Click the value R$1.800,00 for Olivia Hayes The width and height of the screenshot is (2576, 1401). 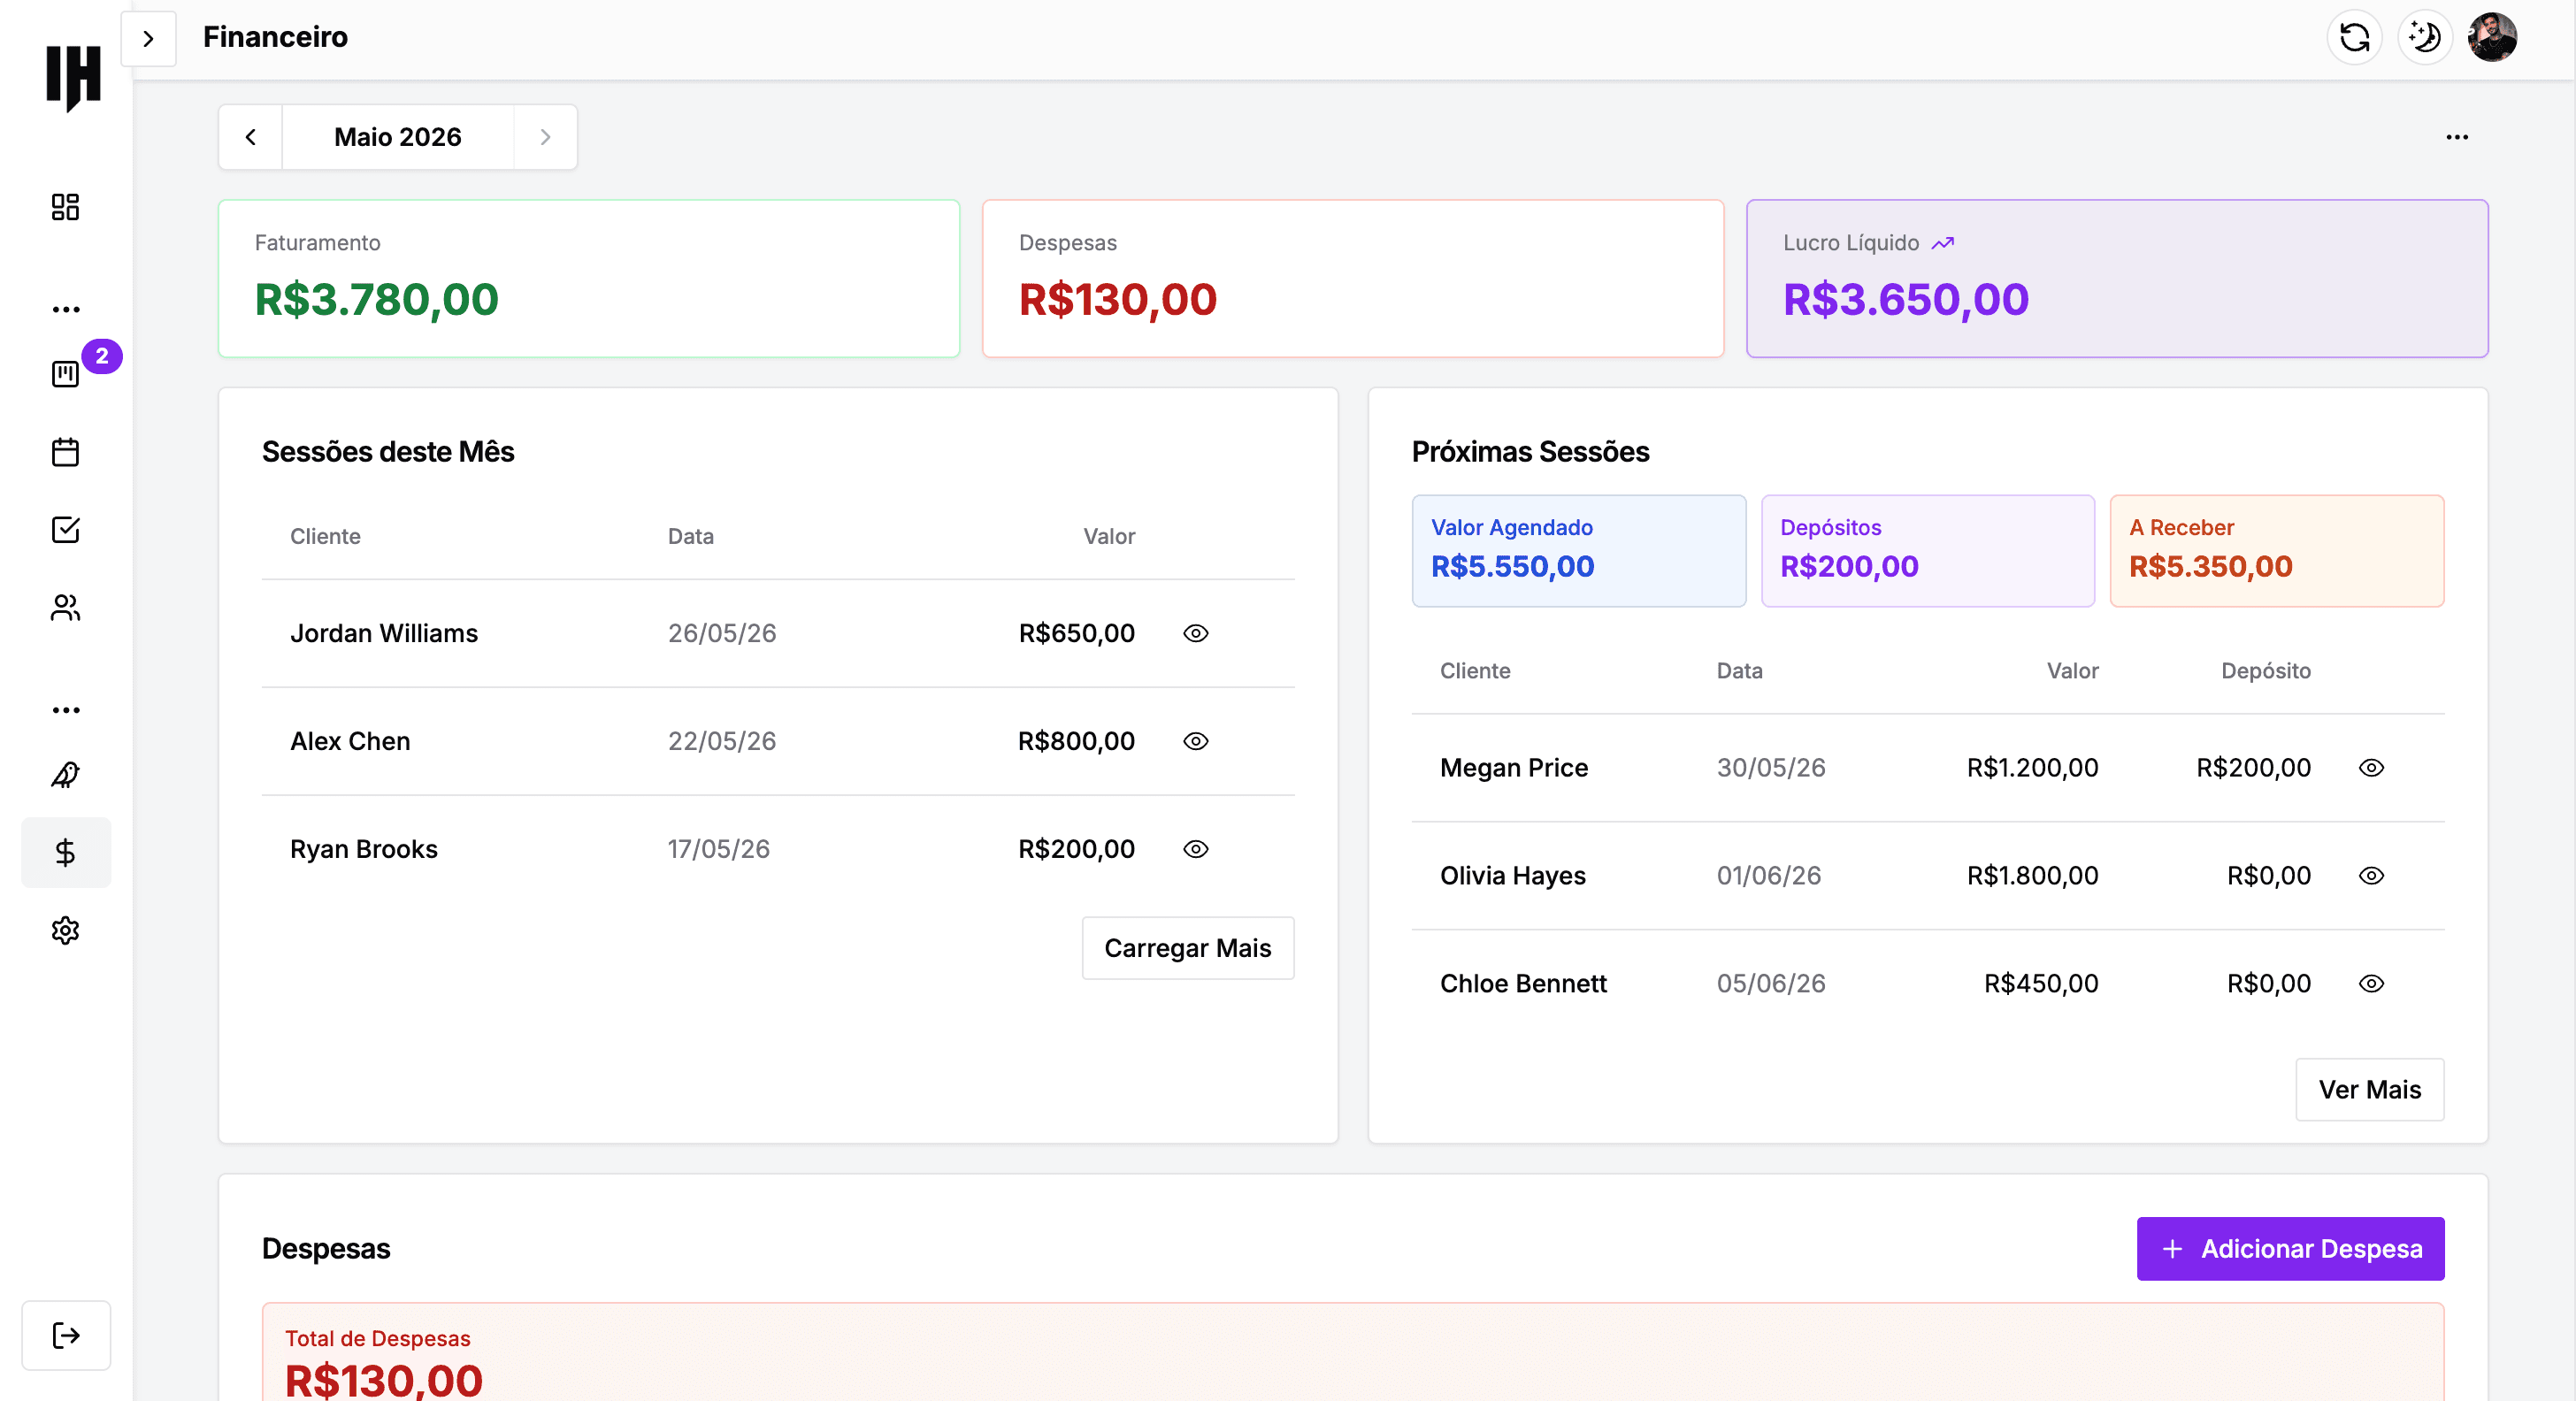pos(2032,876)
